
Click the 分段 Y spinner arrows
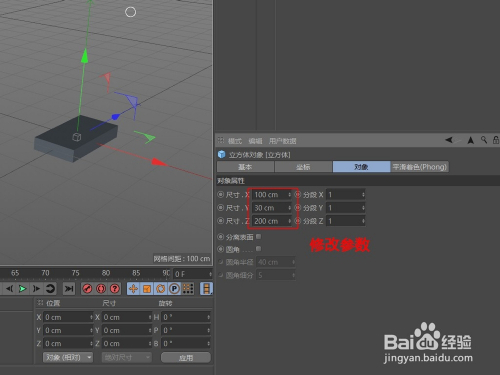[x=363, y=208]
